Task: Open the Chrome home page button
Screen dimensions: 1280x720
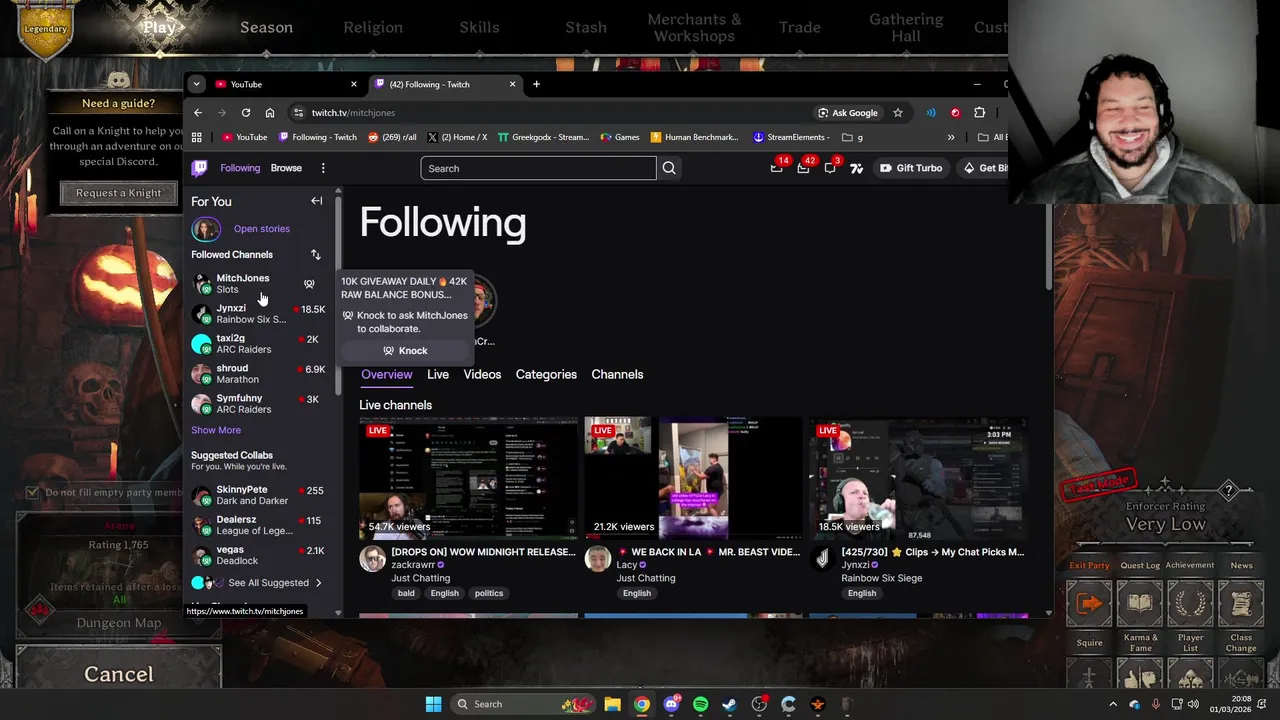Action: (x=269, y=113)
